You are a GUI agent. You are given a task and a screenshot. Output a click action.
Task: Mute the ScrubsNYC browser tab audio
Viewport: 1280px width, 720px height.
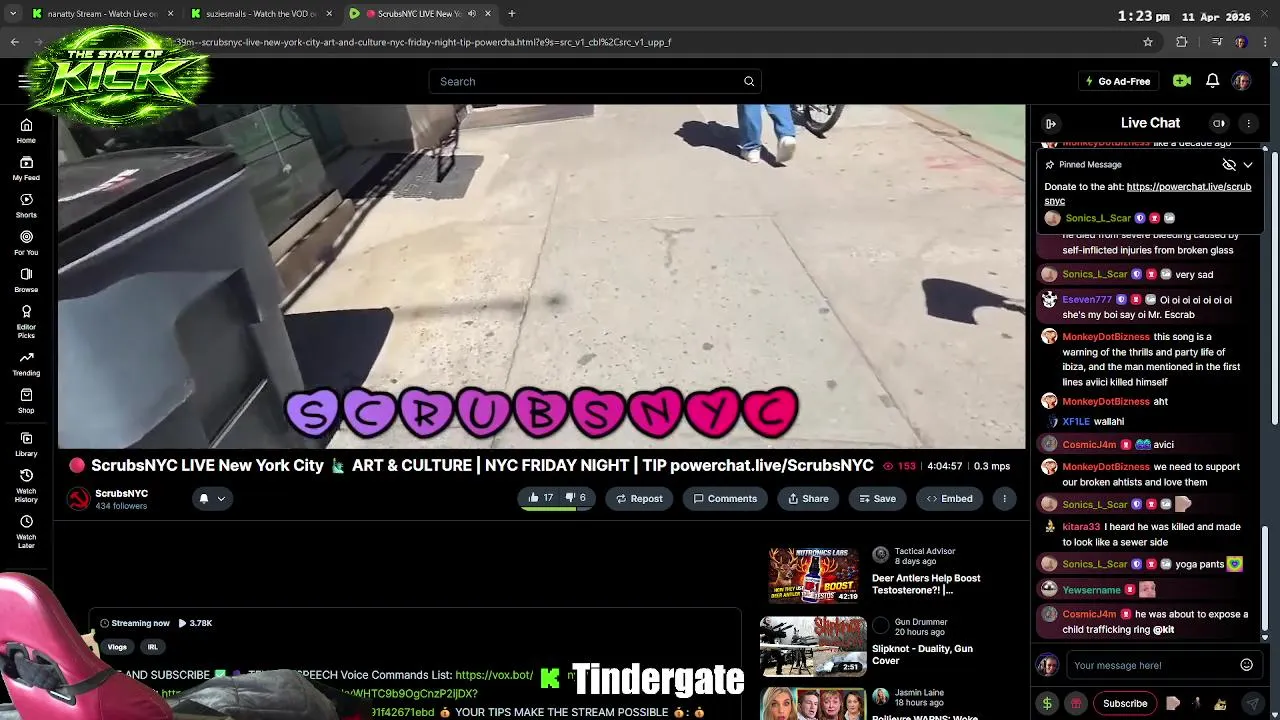(472, 14)
